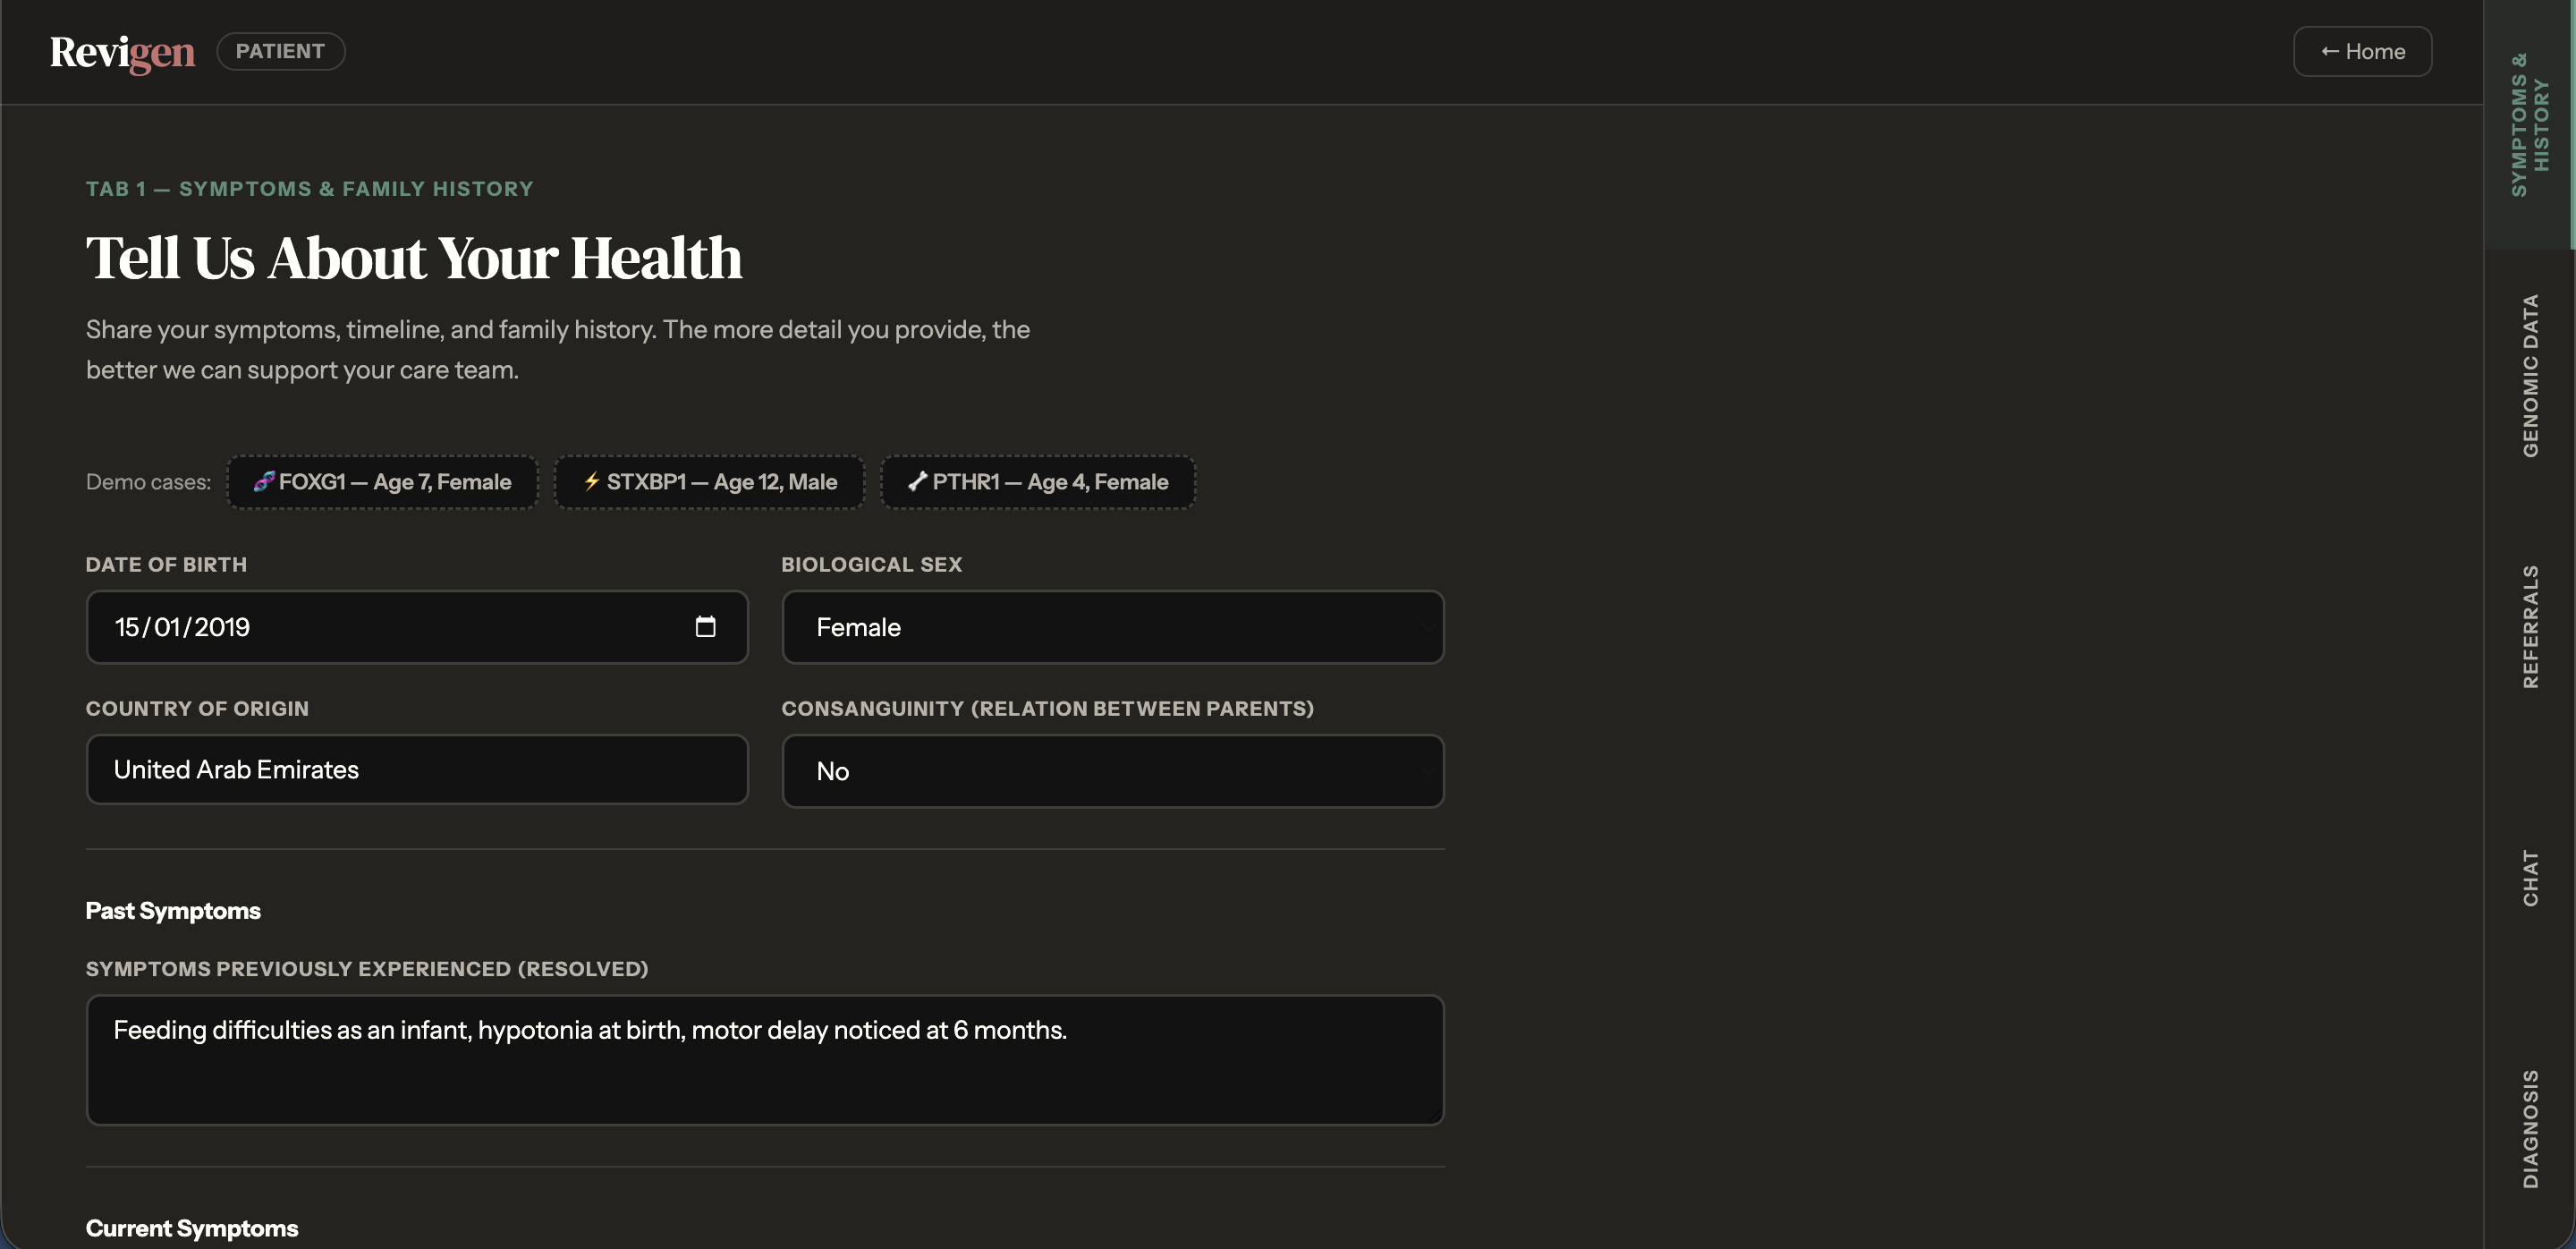Click into the resolved symptoms text area
This screenshot has width=2576, height=1249.
pos(764,1060)
